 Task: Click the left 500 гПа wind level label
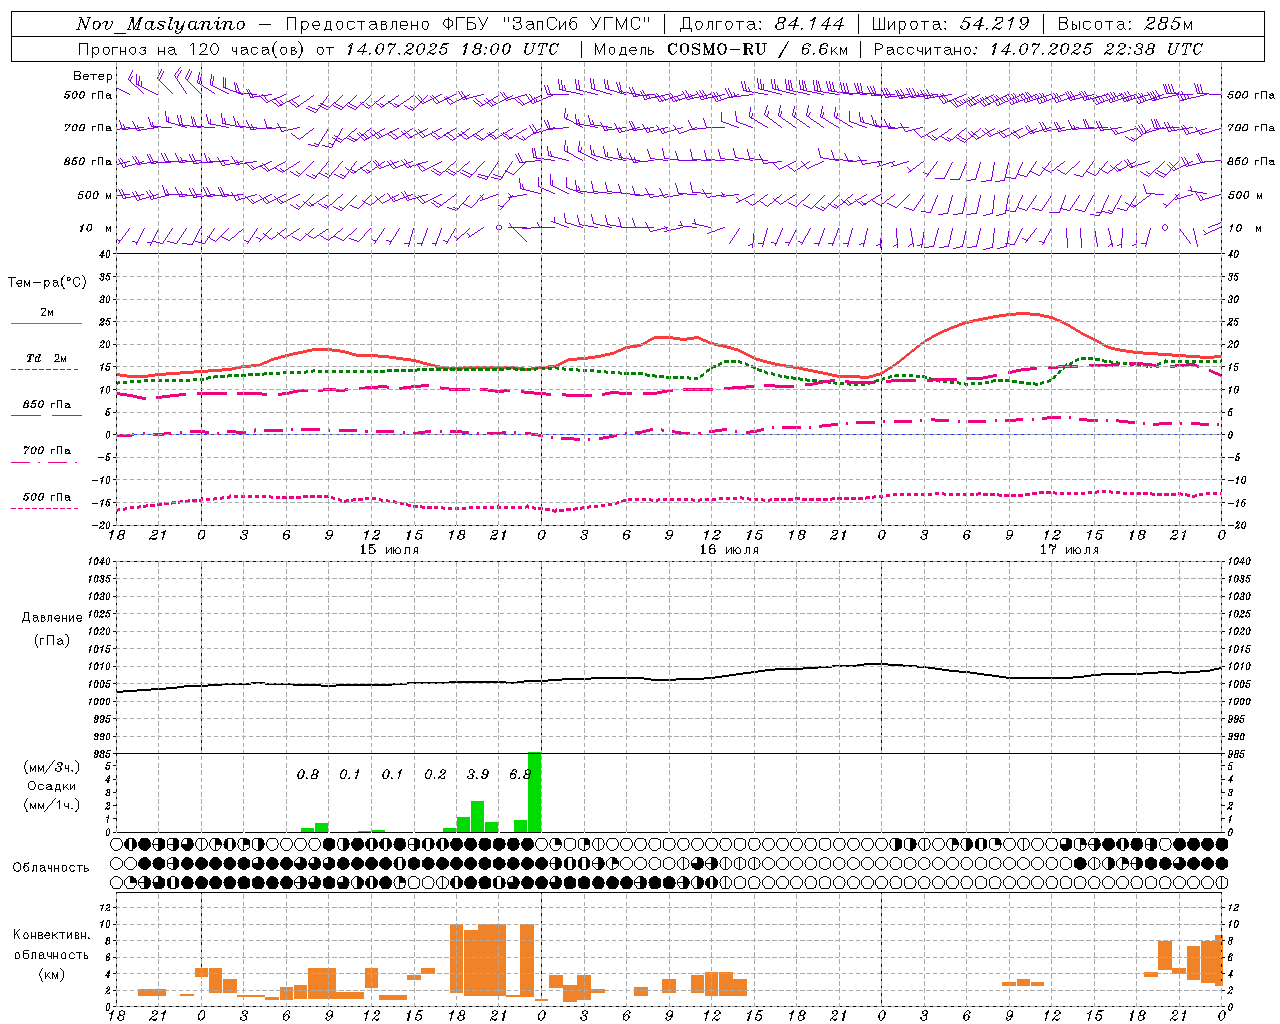coord(88,96)
